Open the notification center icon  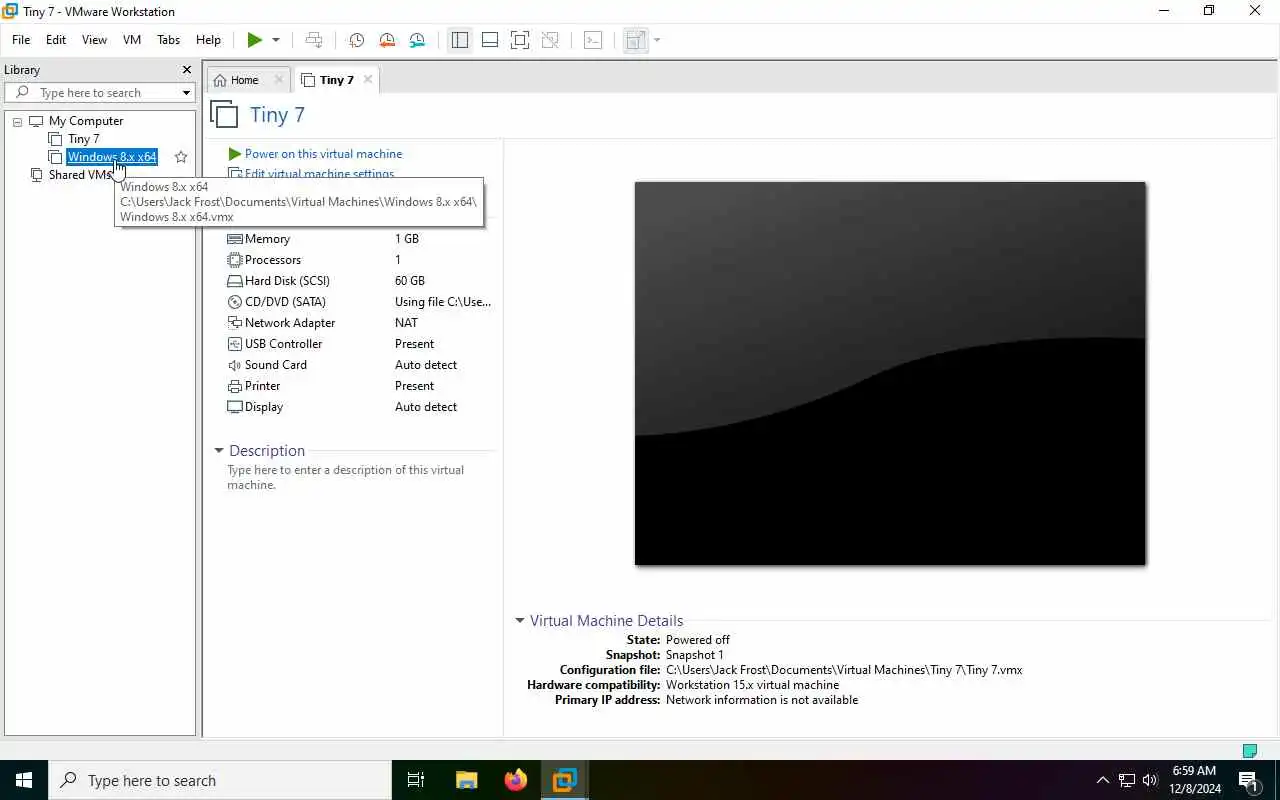(1249, 780)
